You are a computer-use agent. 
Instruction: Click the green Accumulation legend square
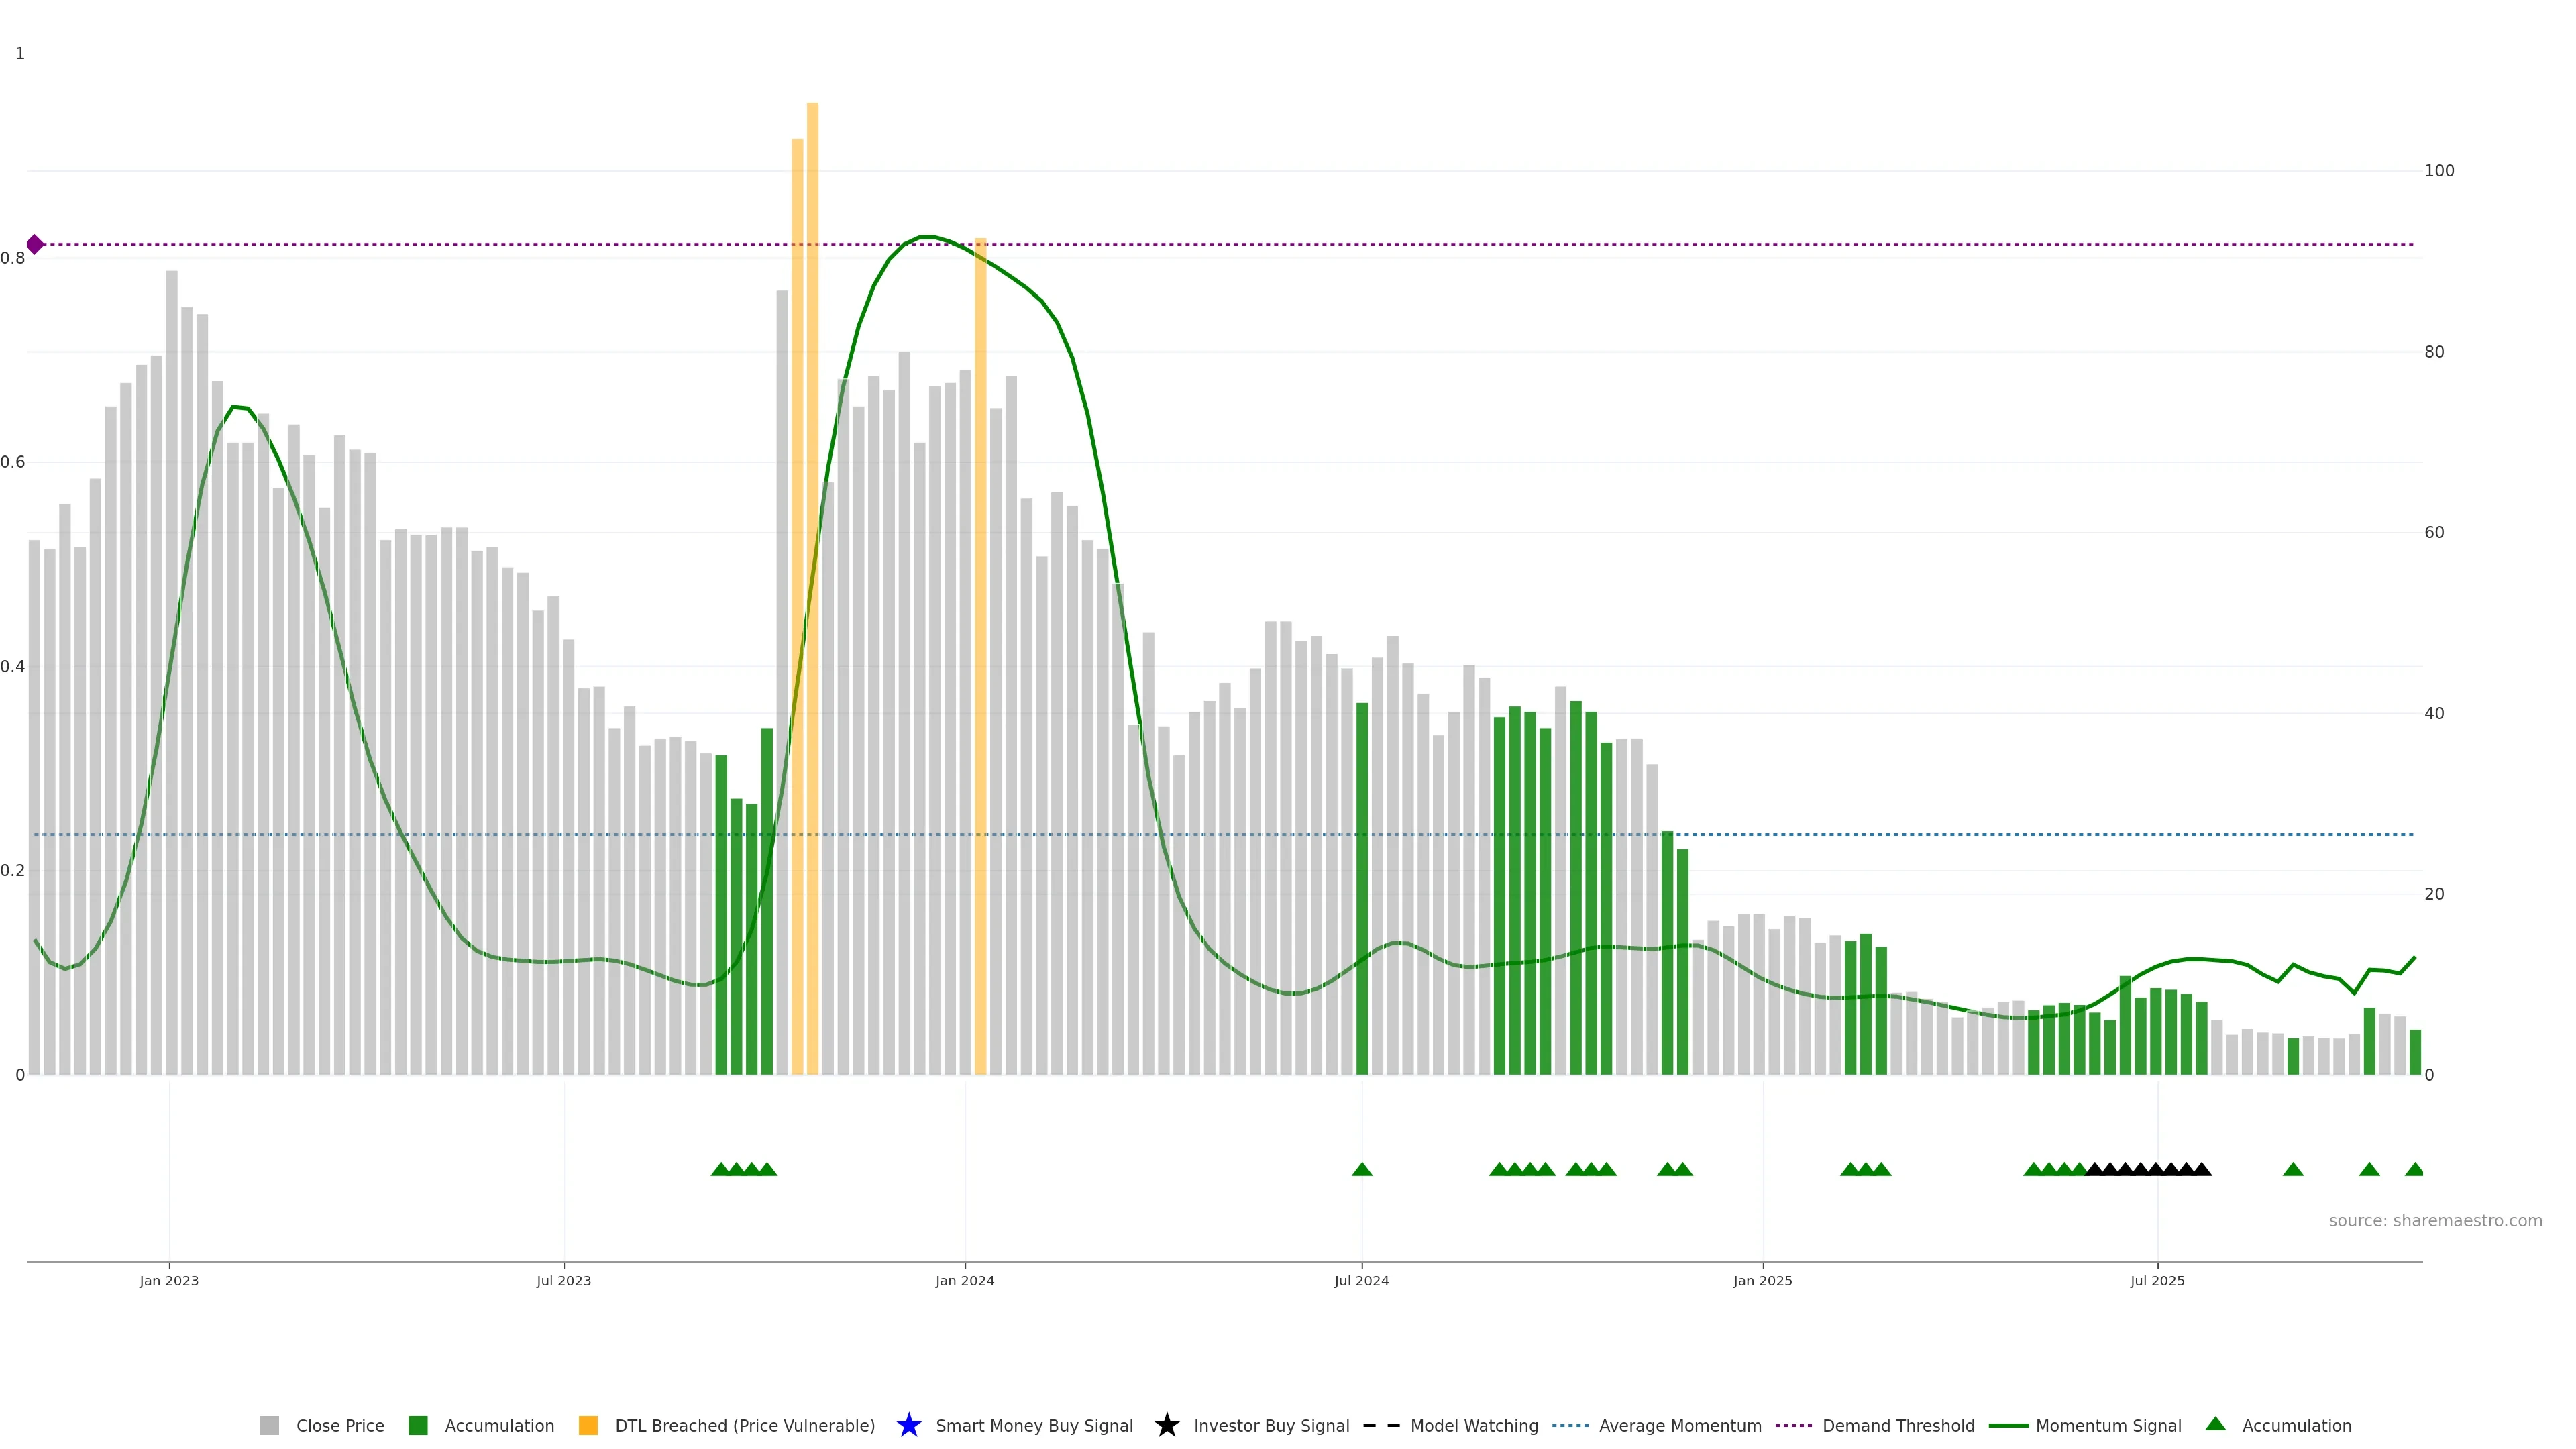pos(418,1425)
